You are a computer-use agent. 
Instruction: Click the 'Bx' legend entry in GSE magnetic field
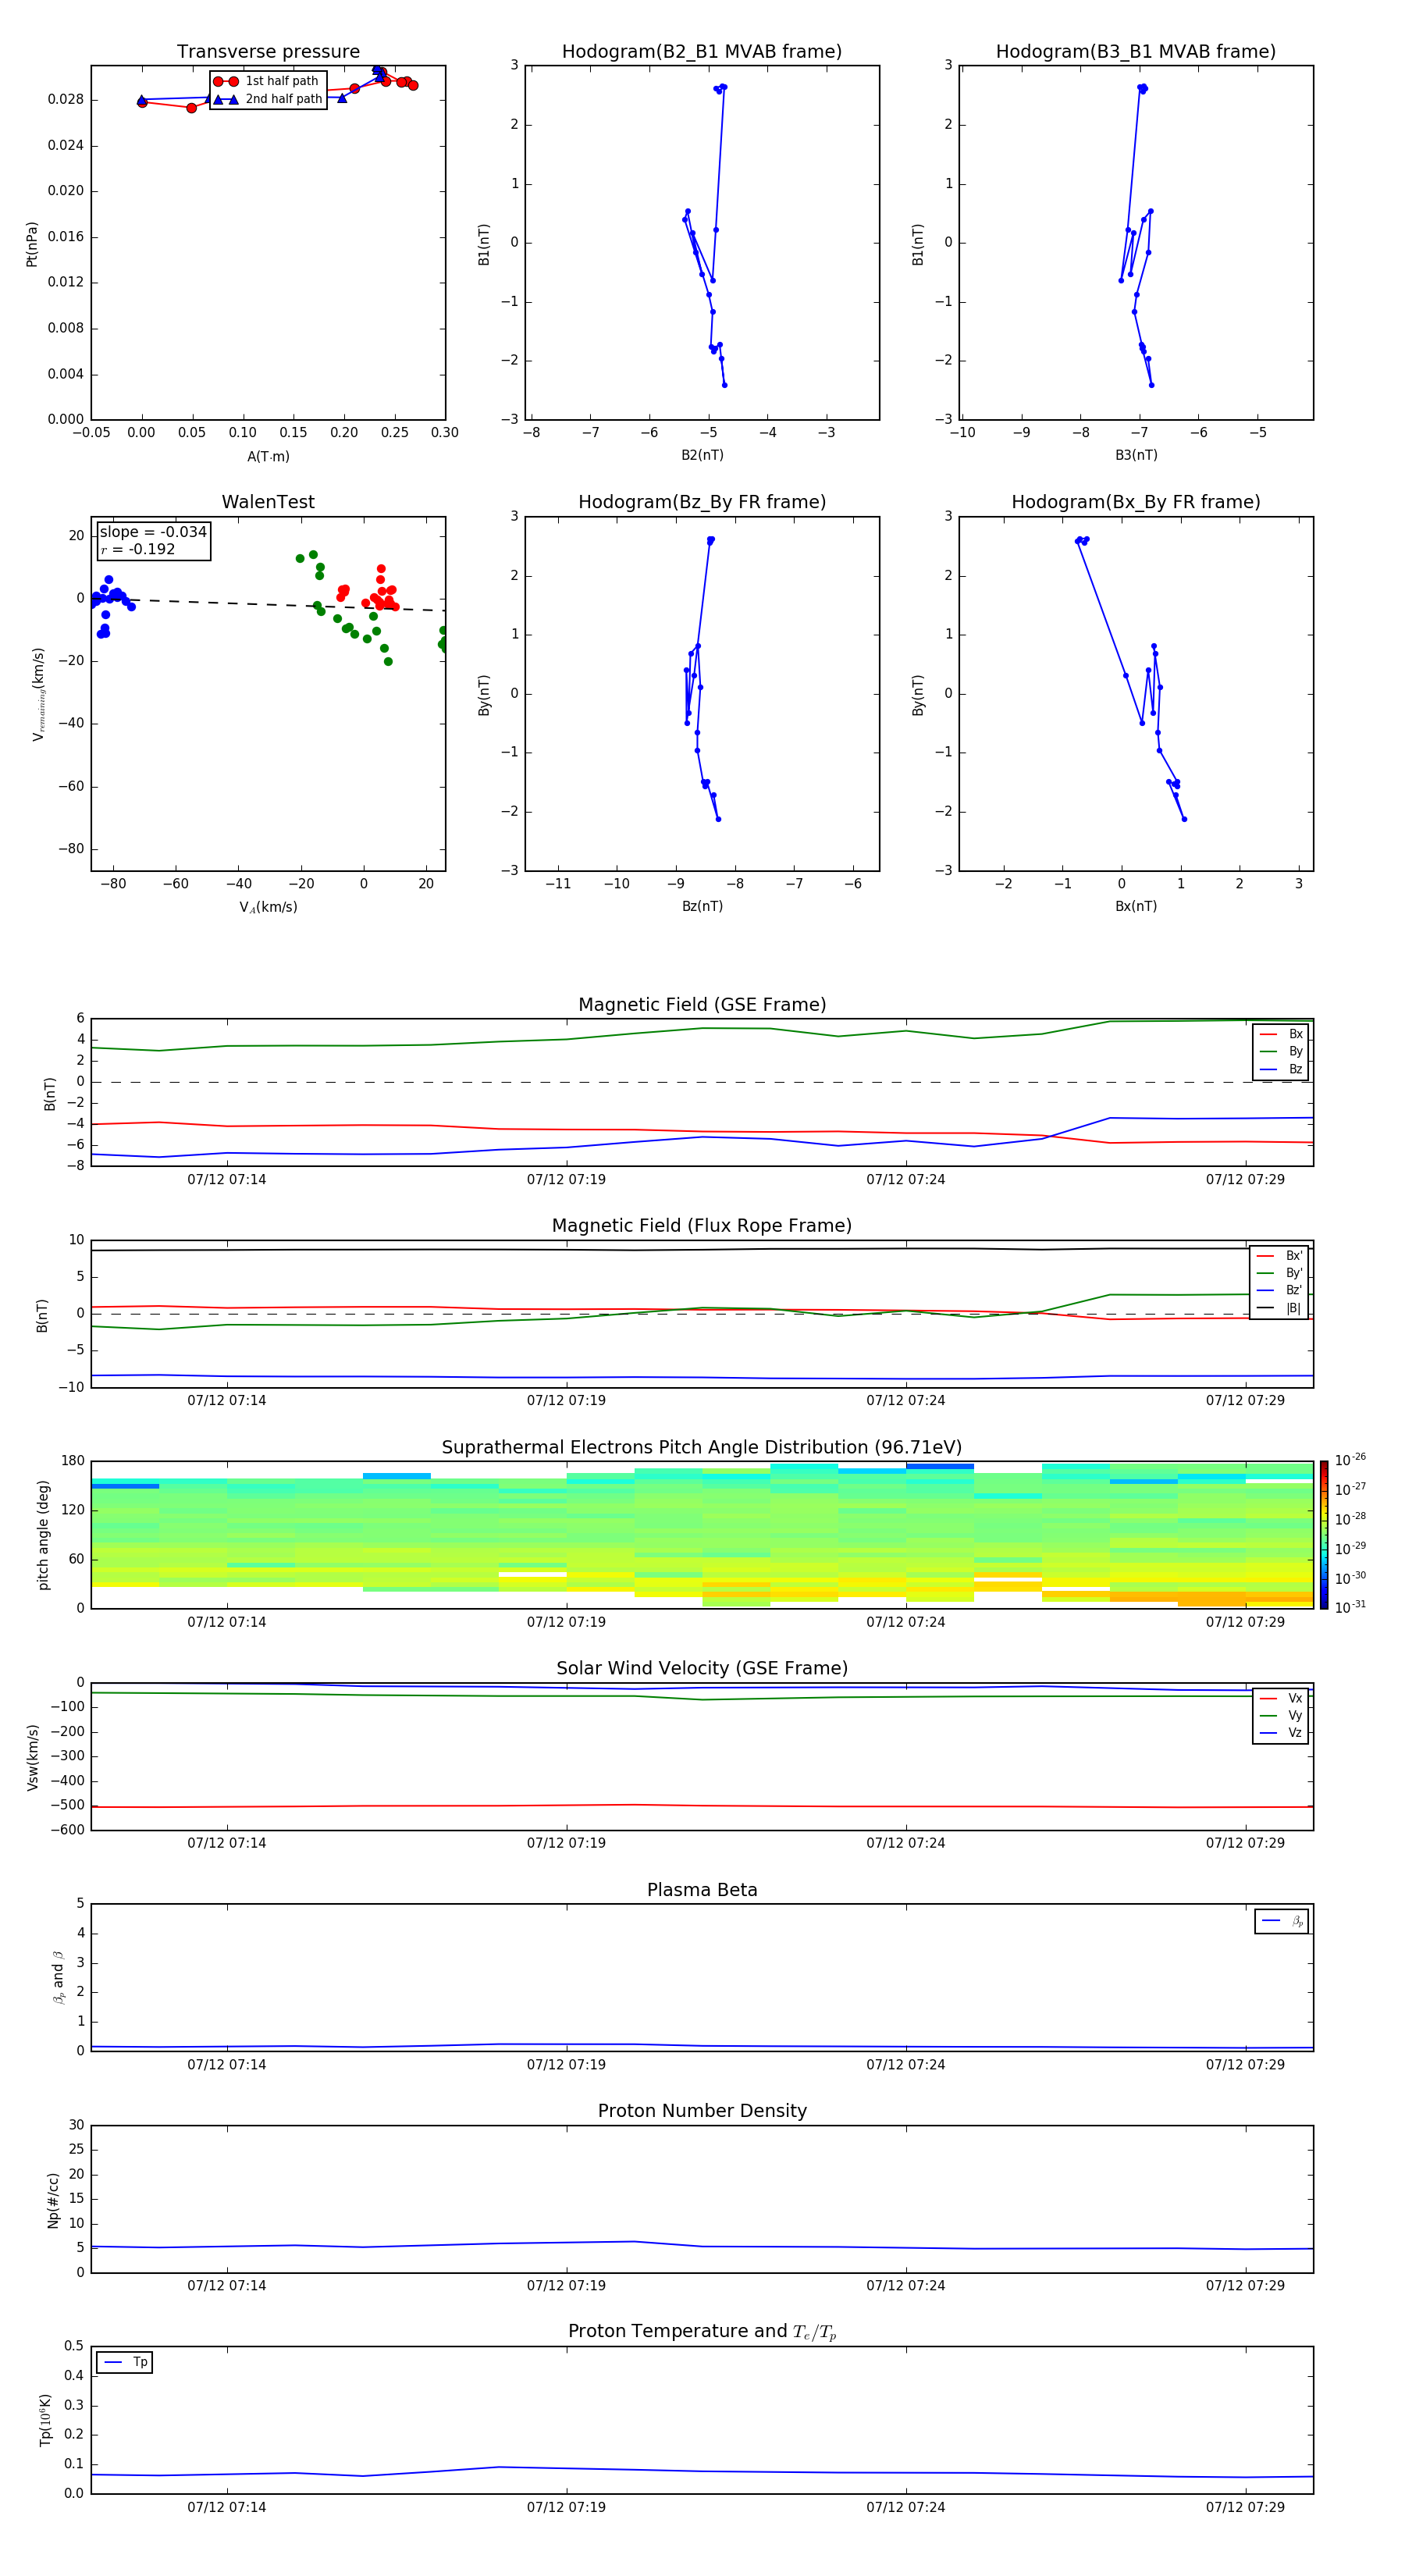pyautogui.click(x=1281, y=1034)
